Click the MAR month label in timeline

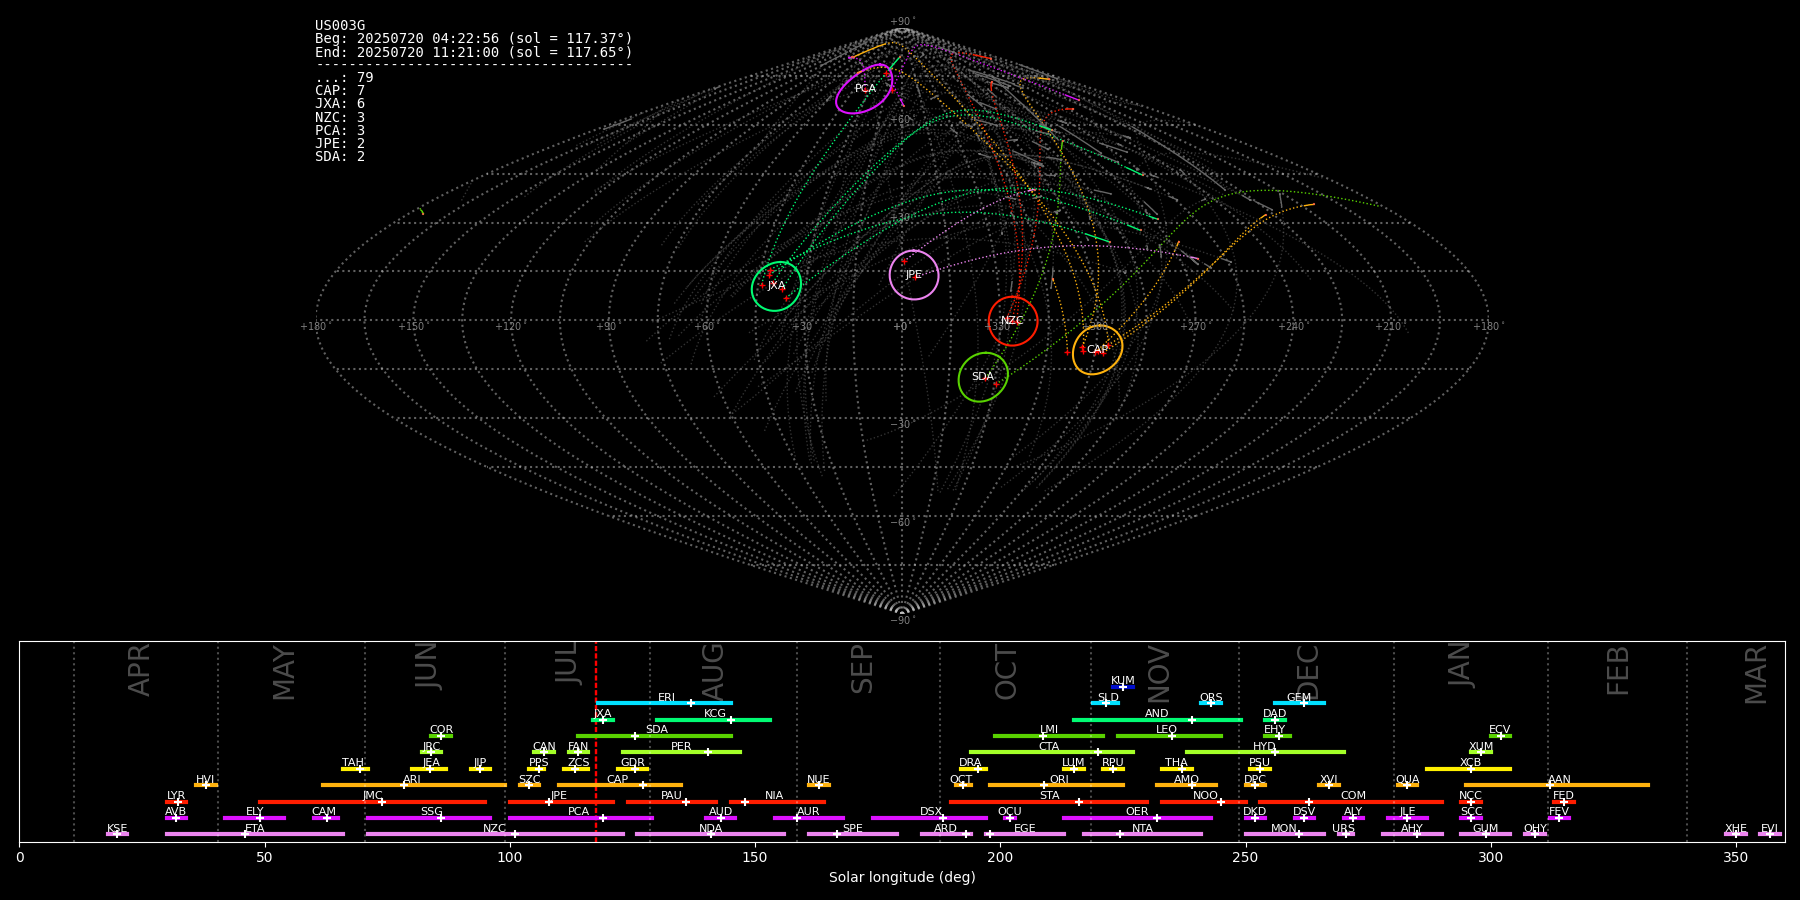[x=1756, y=674]
